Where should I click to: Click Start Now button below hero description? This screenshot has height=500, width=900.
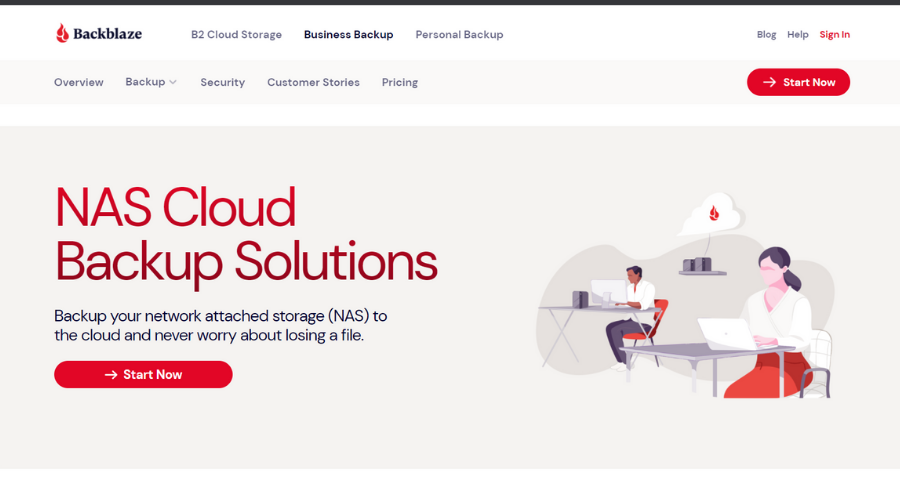pyautogui.click(x=143, y=374)
